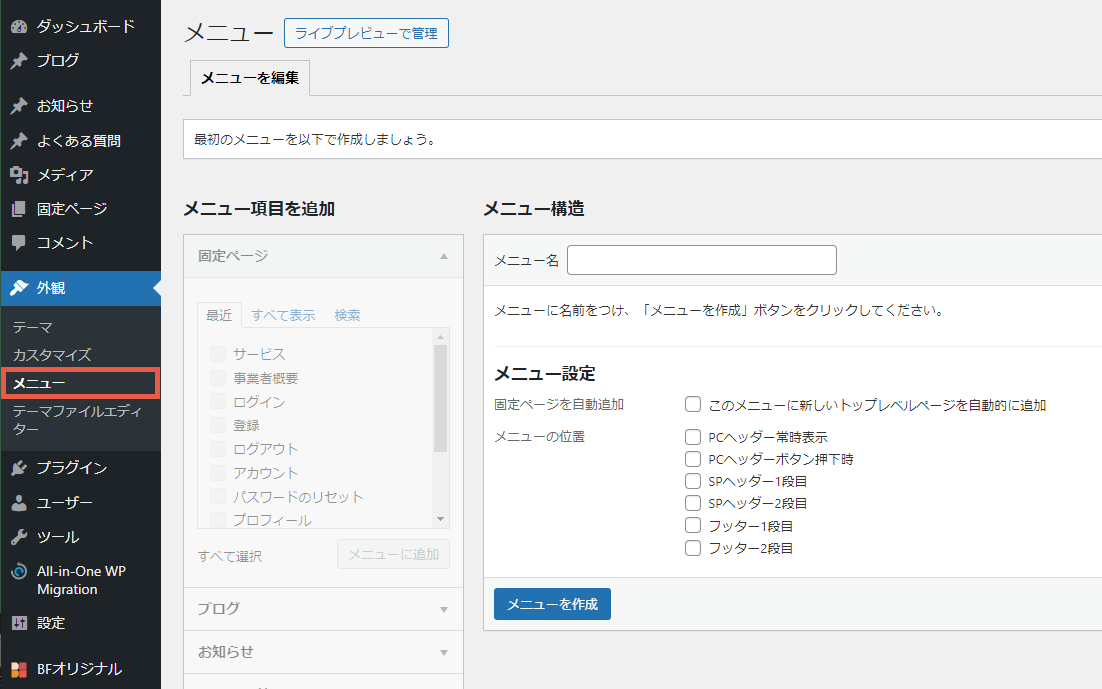
Task: Click the page list scrollbar up arrow
Action: [441, 337]
